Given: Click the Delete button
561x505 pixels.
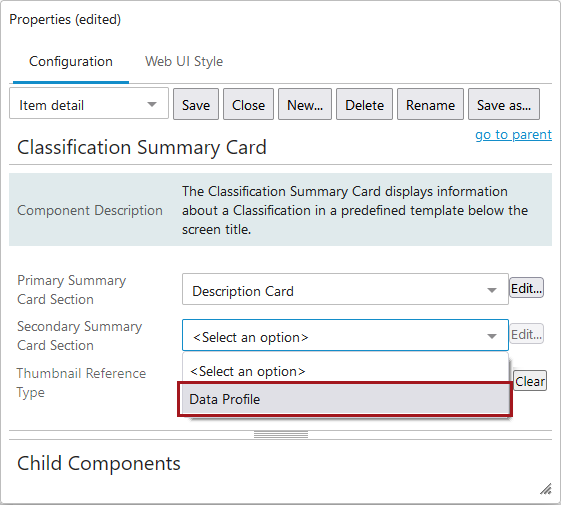Looking at the screenshot, I should [x=364, y=104].
